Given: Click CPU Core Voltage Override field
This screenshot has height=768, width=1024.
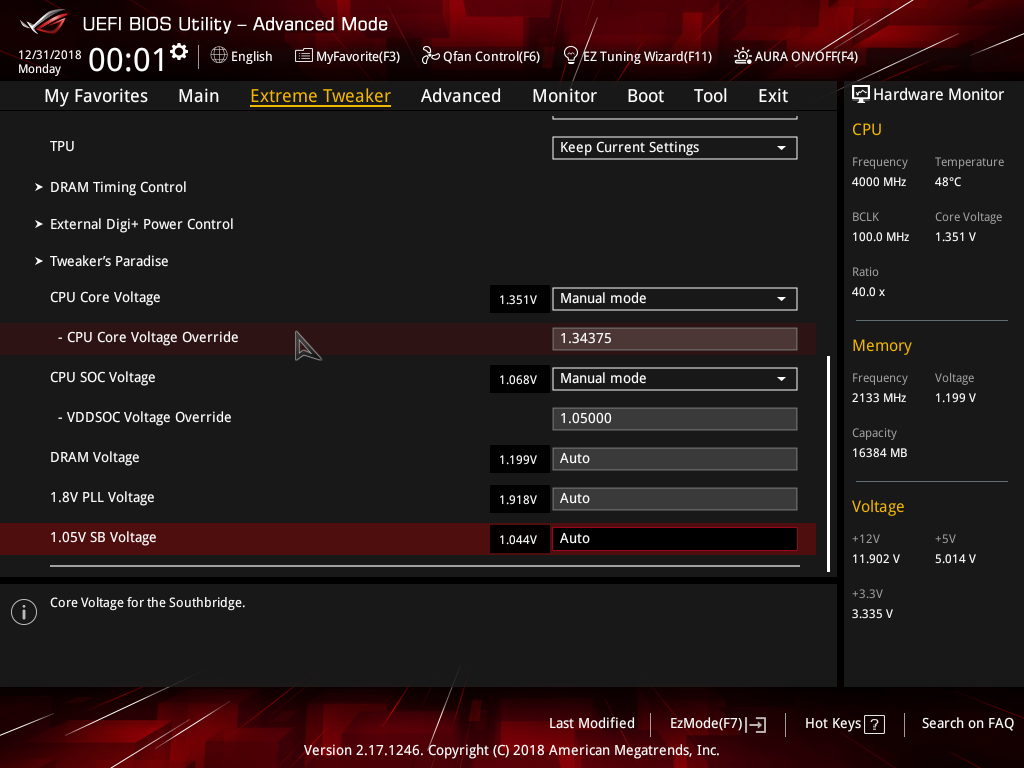Looking at the screenshot, I should tap(675, 338).
